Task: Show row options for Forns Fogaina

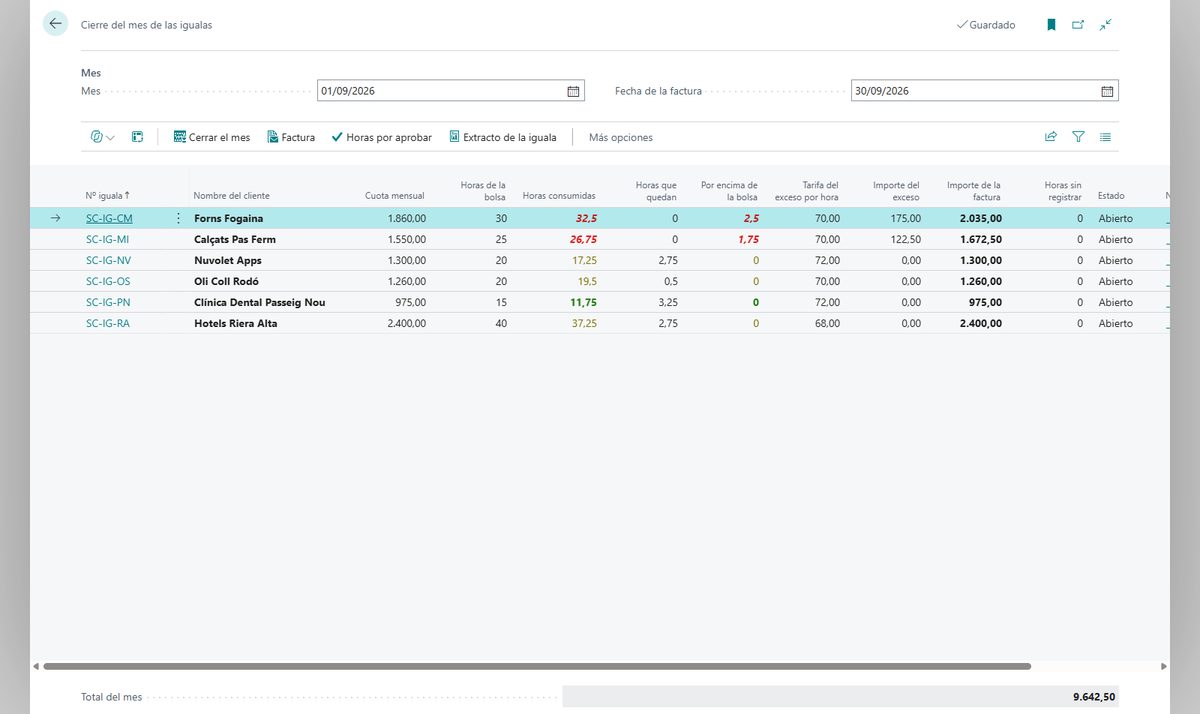Action: pos(179,218)
